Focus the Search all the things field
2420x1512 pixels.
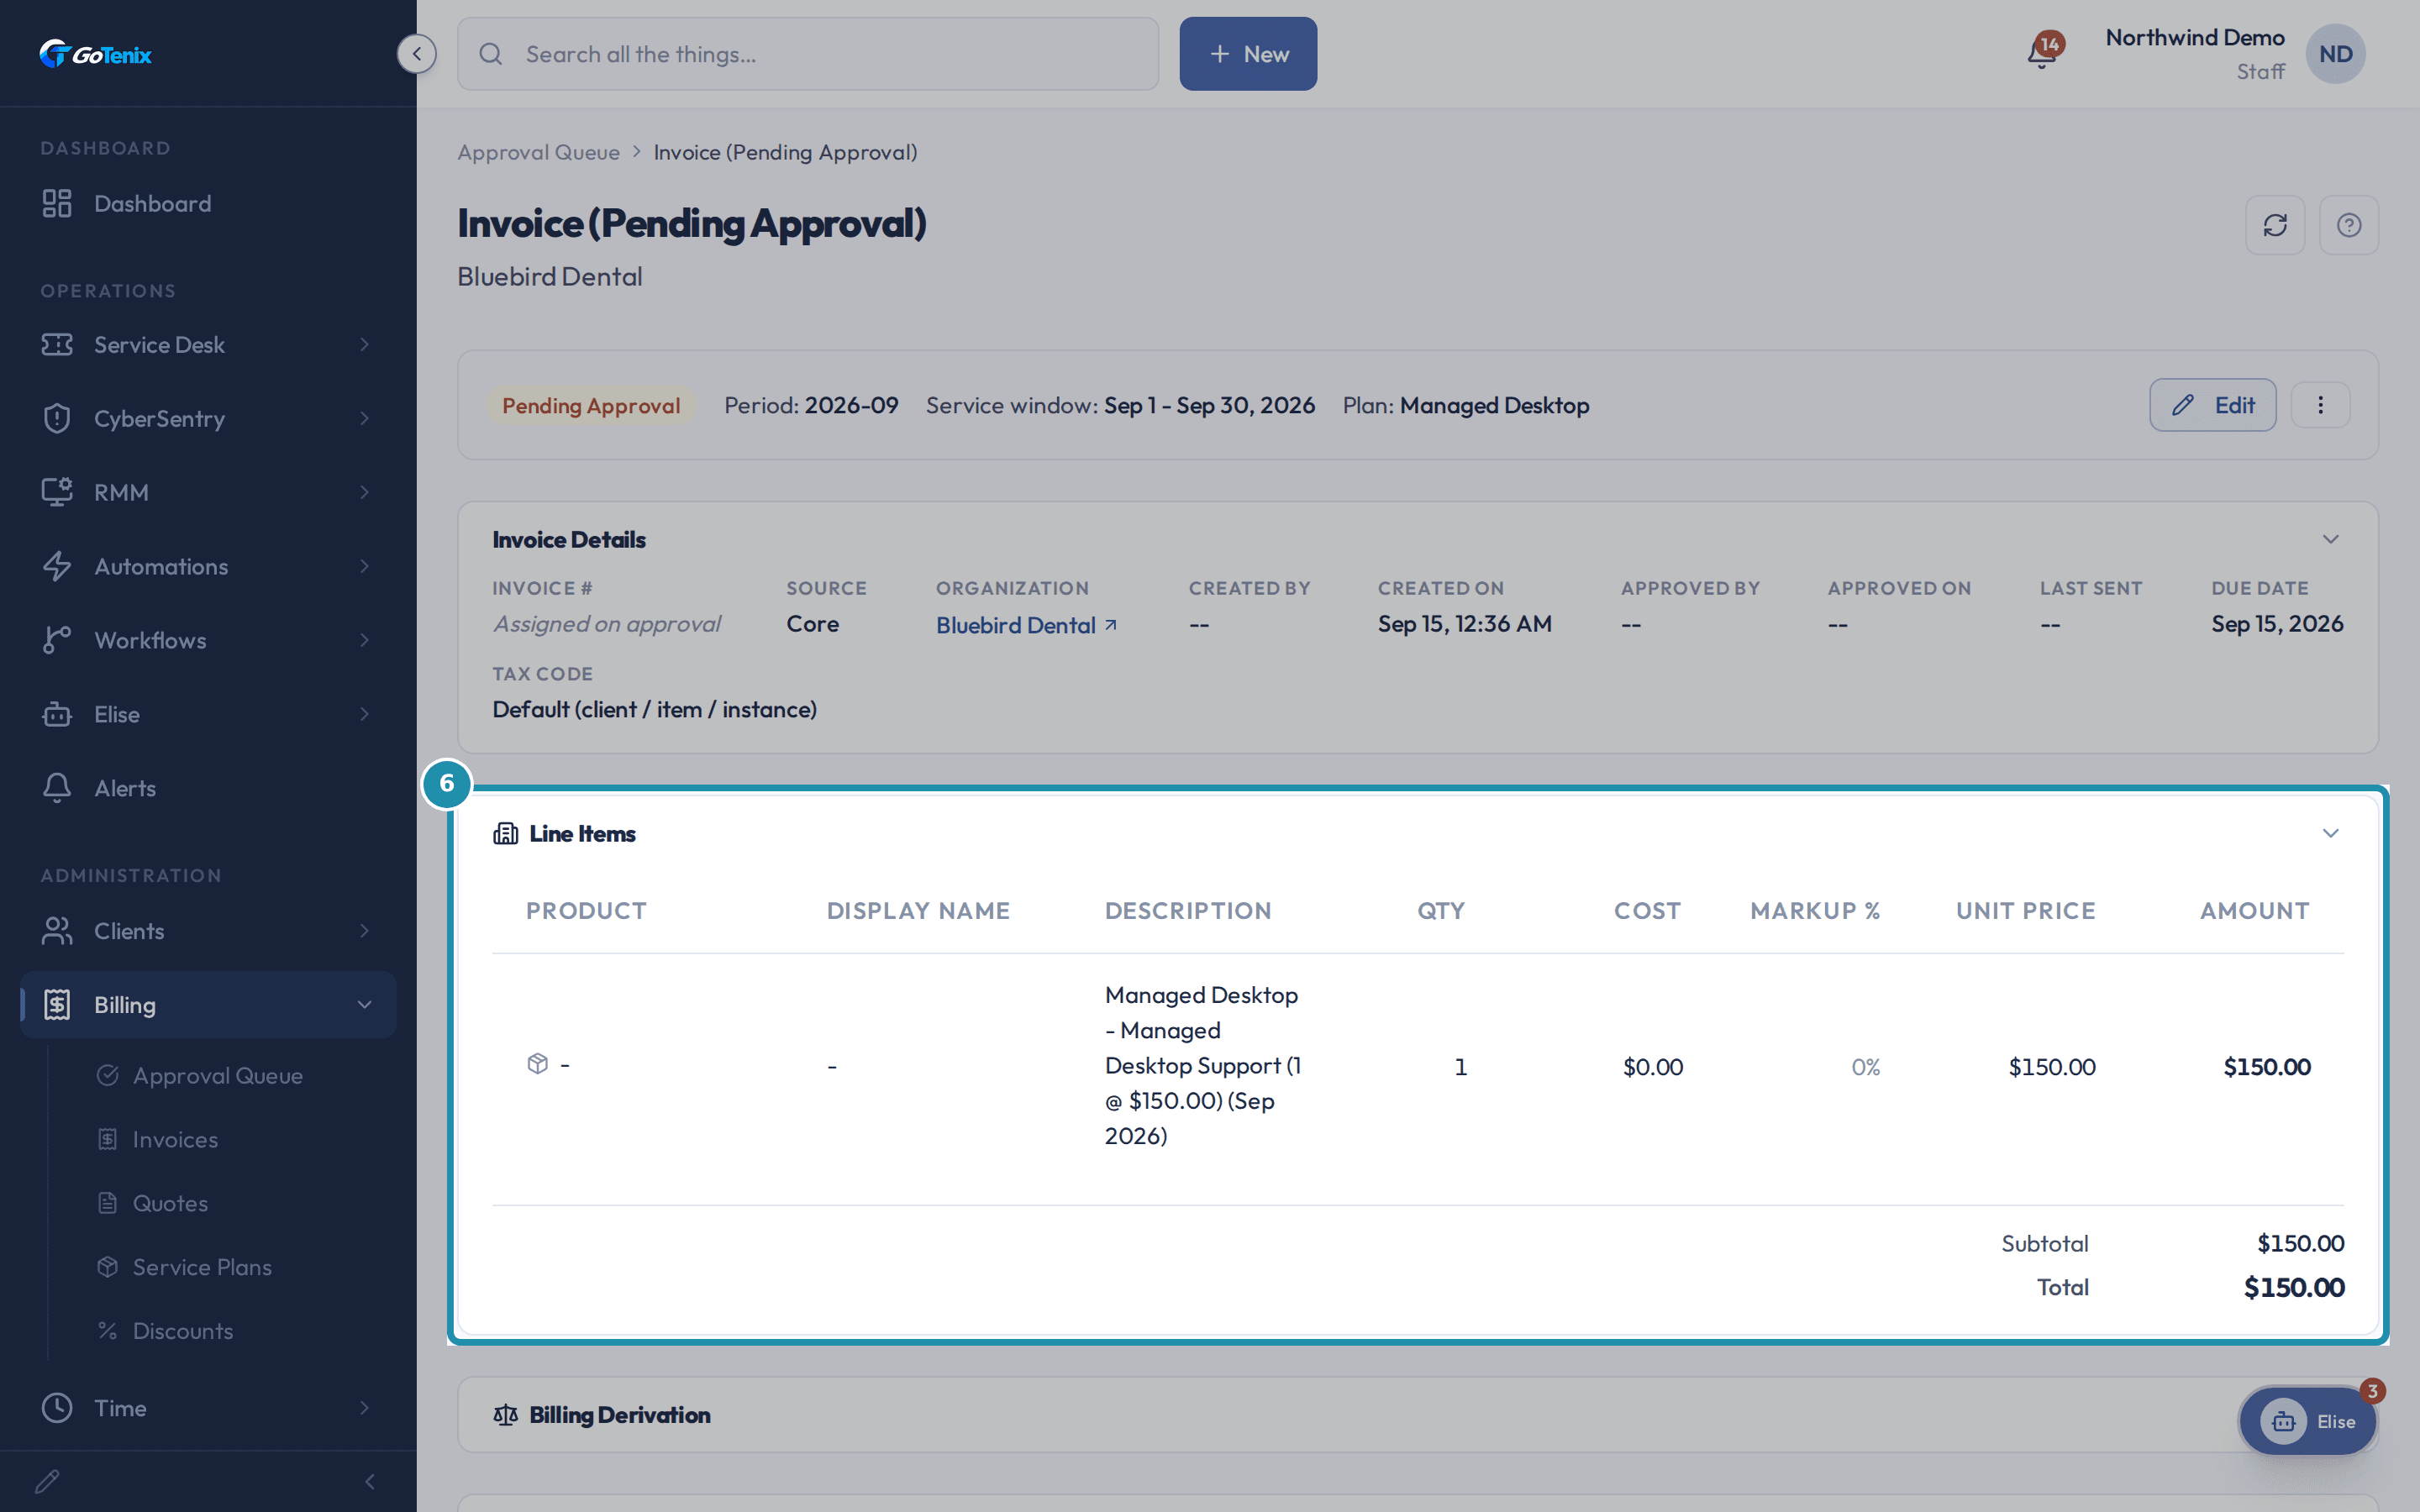pyautogui.click(x=808, y=54)
